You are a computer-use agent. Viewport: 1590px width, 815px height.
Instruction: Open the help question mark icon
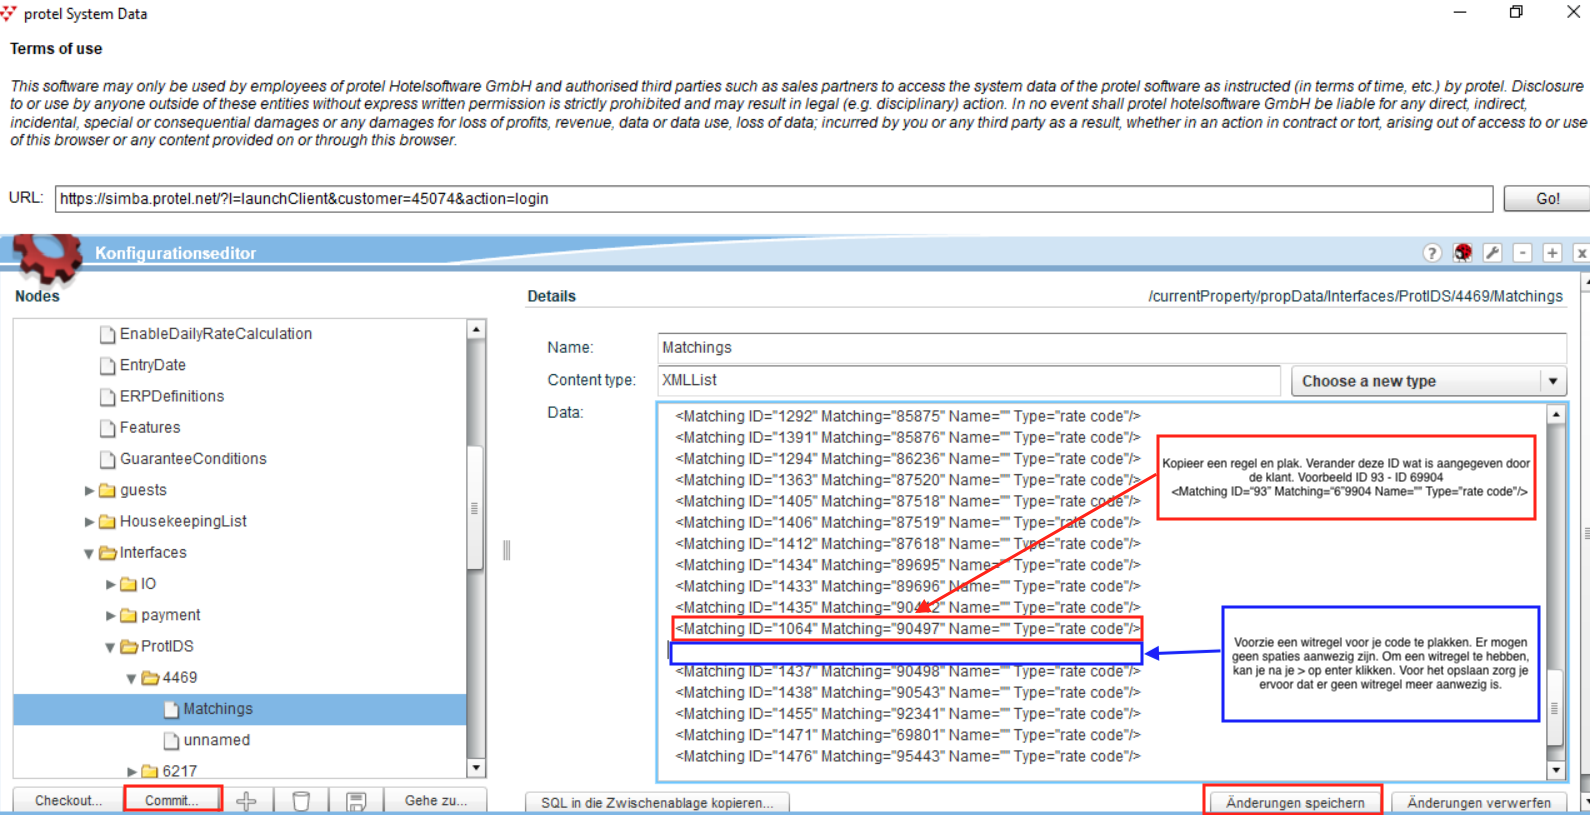1432,253
